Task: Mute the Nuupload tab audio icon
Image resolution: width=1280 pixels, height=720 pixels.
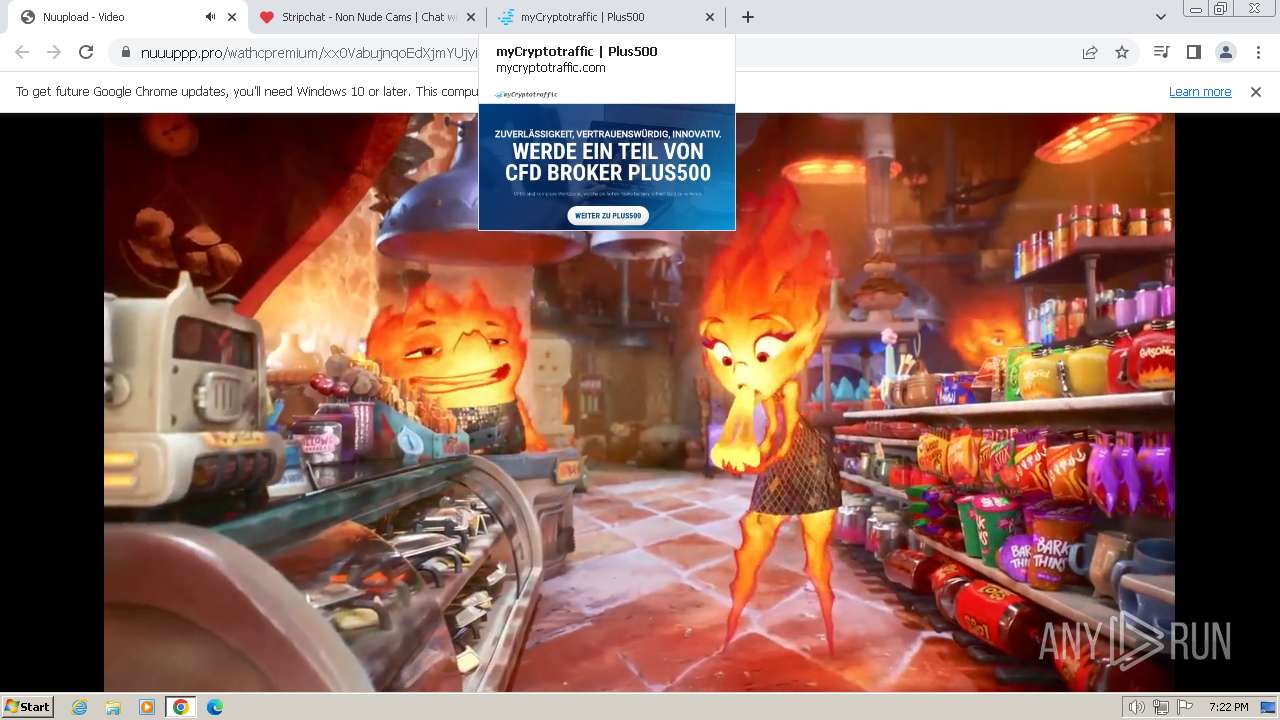Action: [210, 17]
